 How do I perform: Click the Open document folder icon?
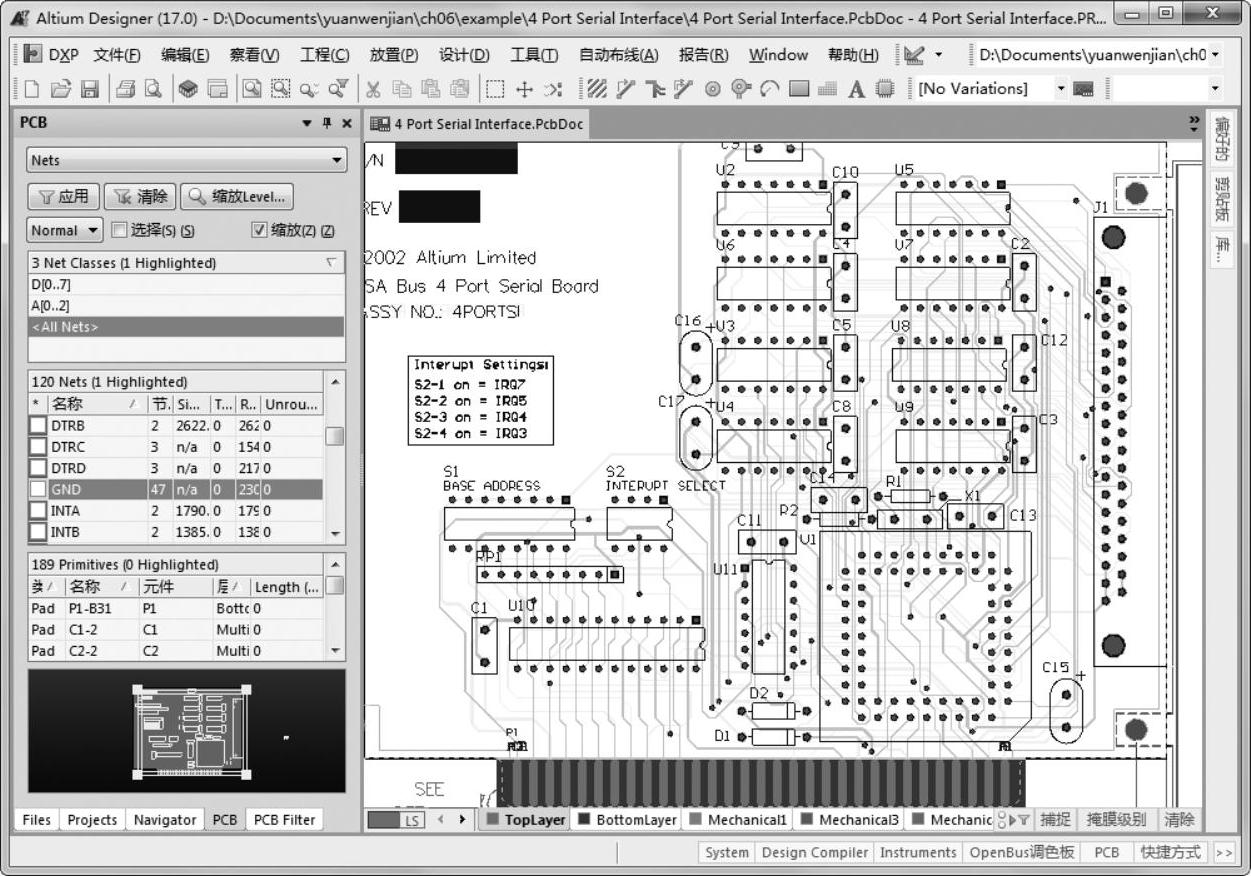click(x=61, y=89)
